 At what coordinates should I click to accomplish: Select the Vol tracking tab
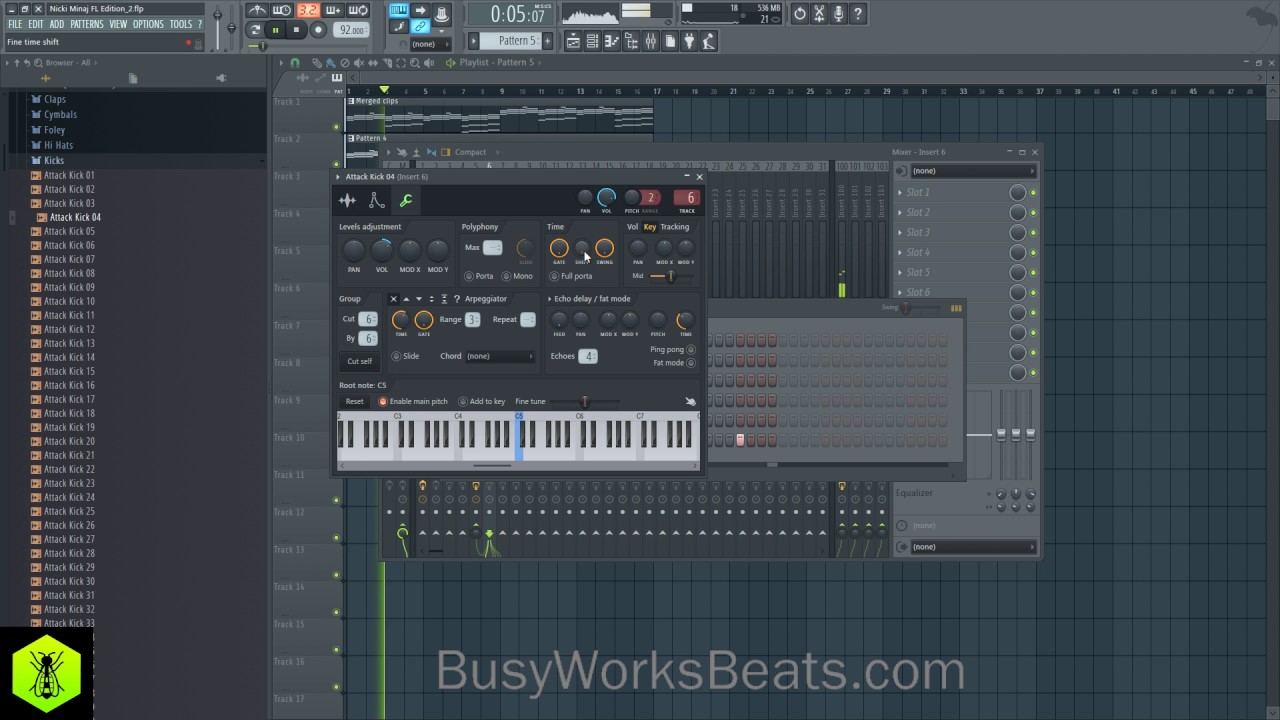tap(632, 227)
